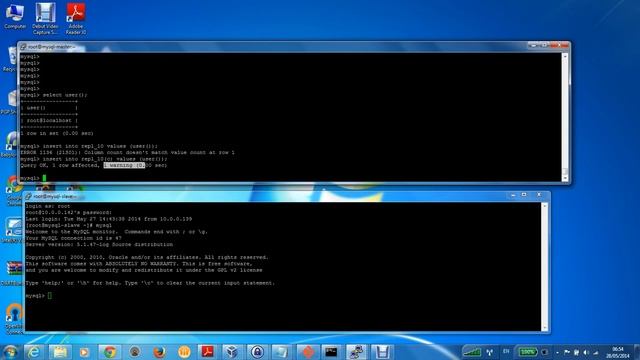This screenshot has height=360, width=640.
Task: Open Adobe Reader XI desktop shortcut
Action: tap(76, 18)
